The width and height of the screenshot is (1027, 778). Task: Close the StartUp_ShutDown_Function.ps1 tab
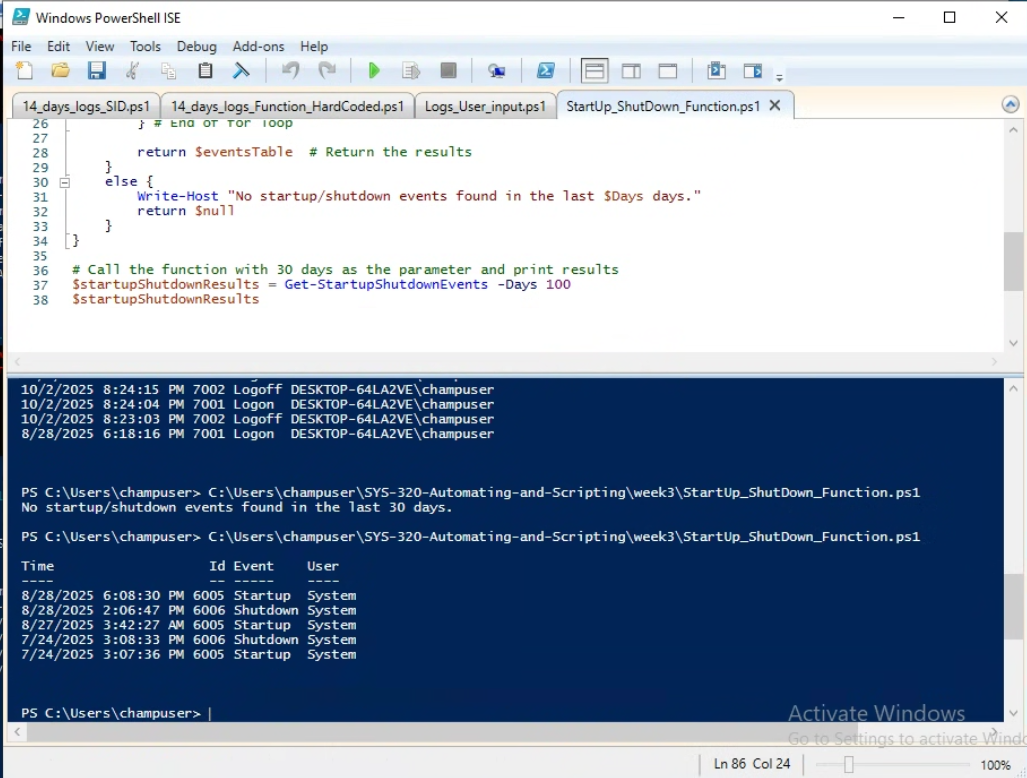(774, 105)
